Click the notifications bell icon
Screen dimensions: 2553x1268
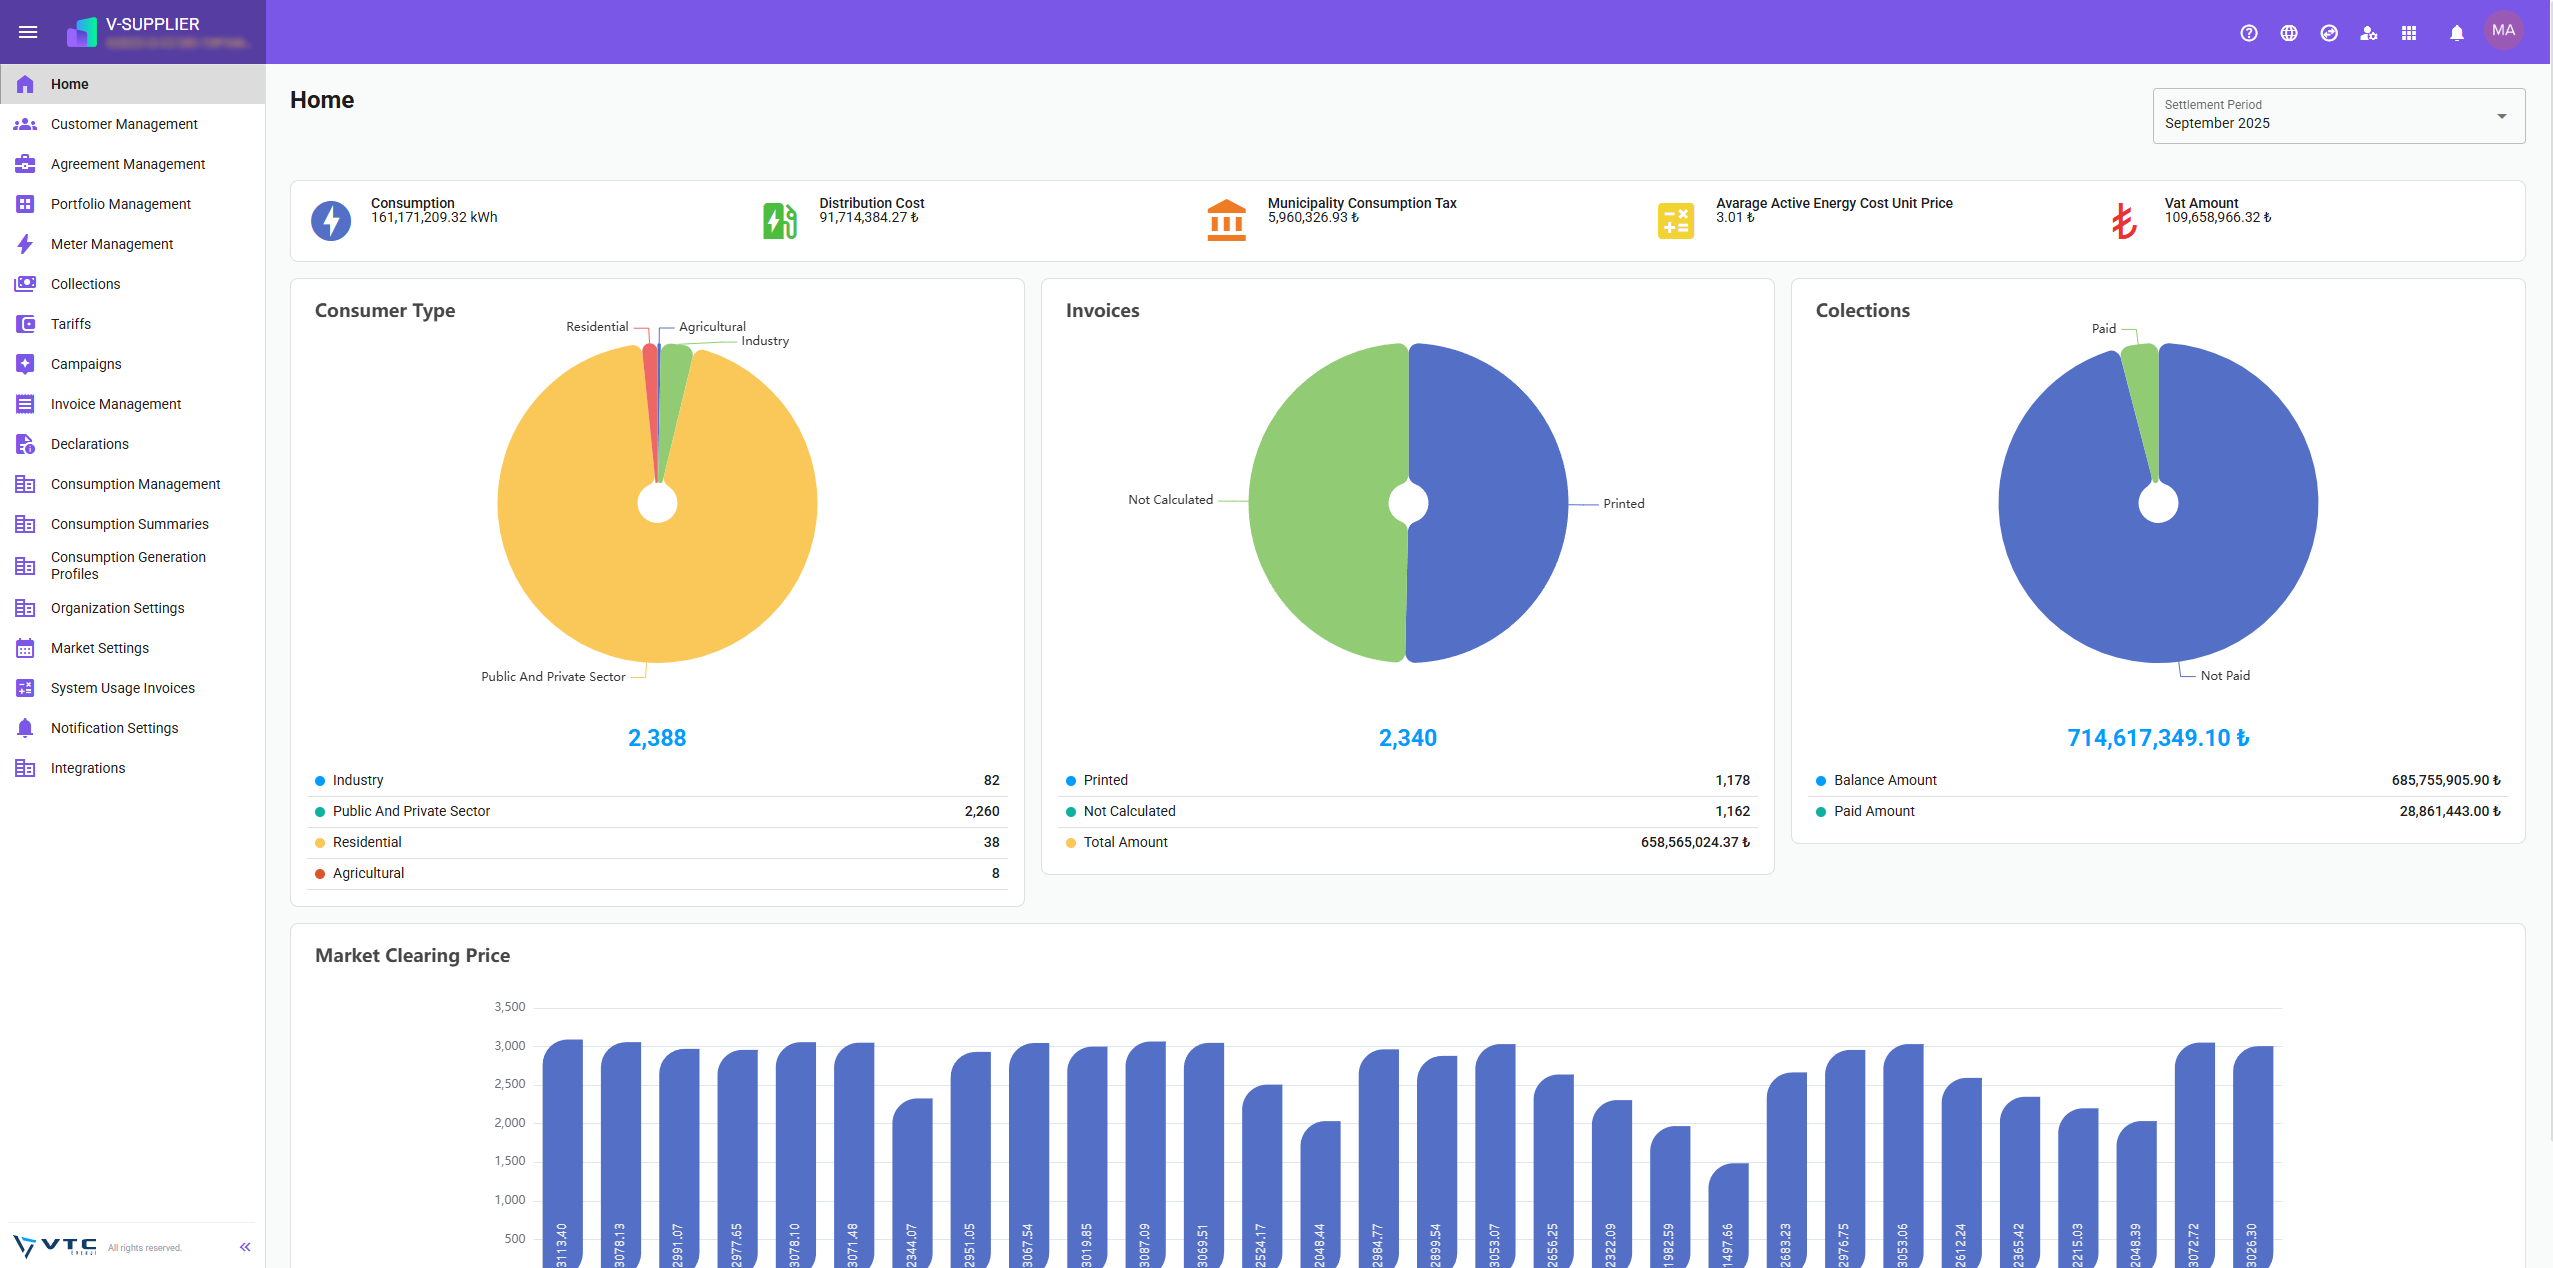(x=2456, y=33)
